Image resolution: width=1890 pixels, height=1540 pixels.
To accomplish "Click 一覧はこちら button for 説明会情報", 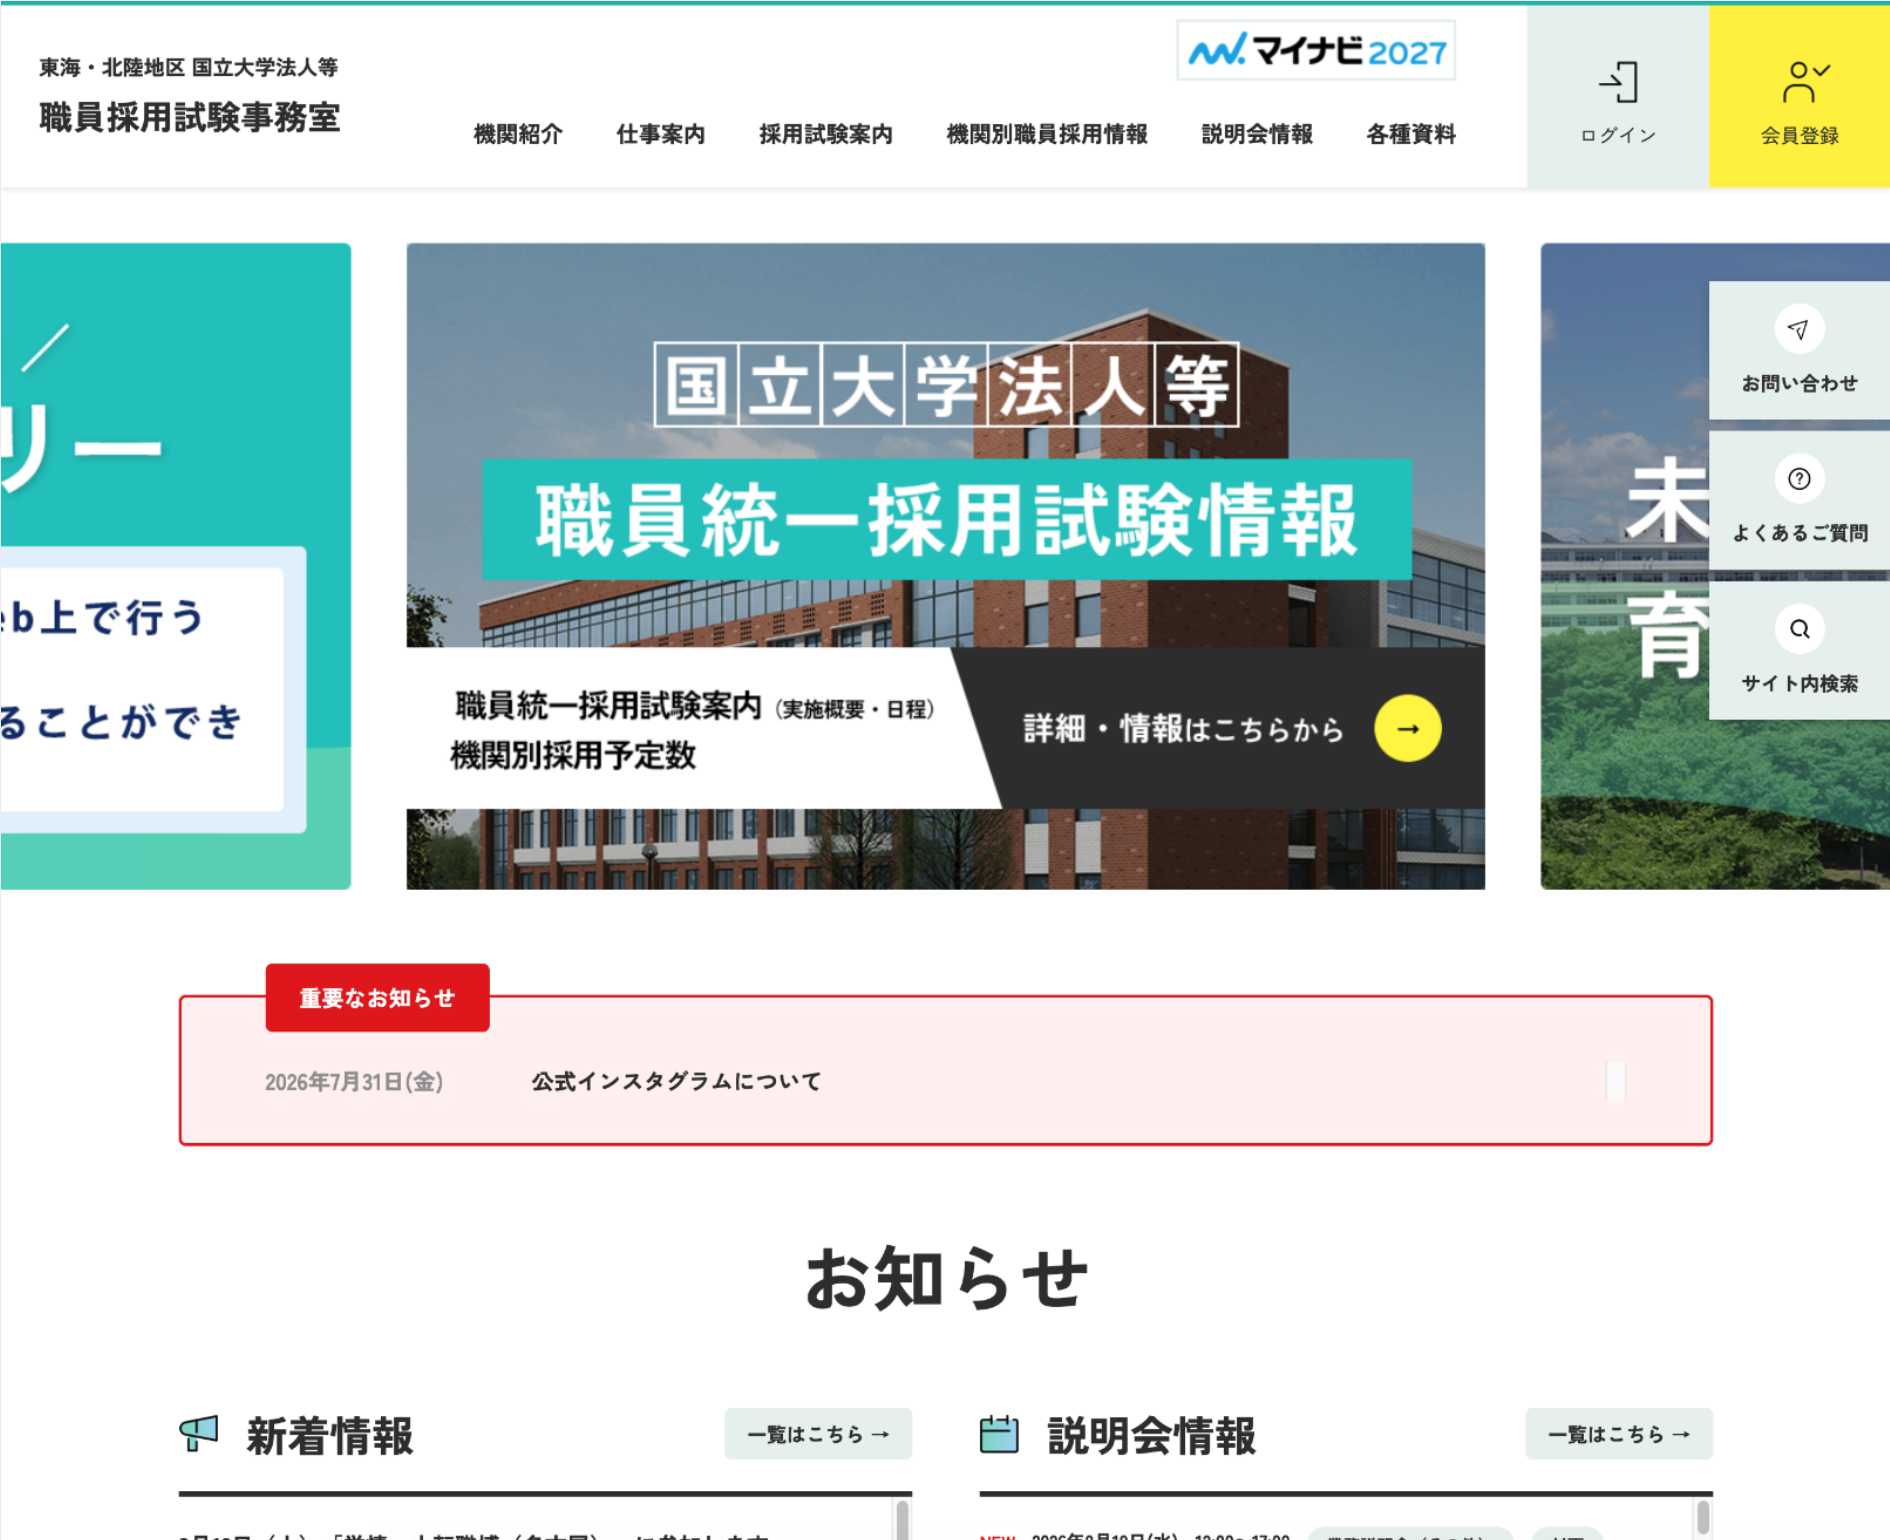I will point(1618,1434).
